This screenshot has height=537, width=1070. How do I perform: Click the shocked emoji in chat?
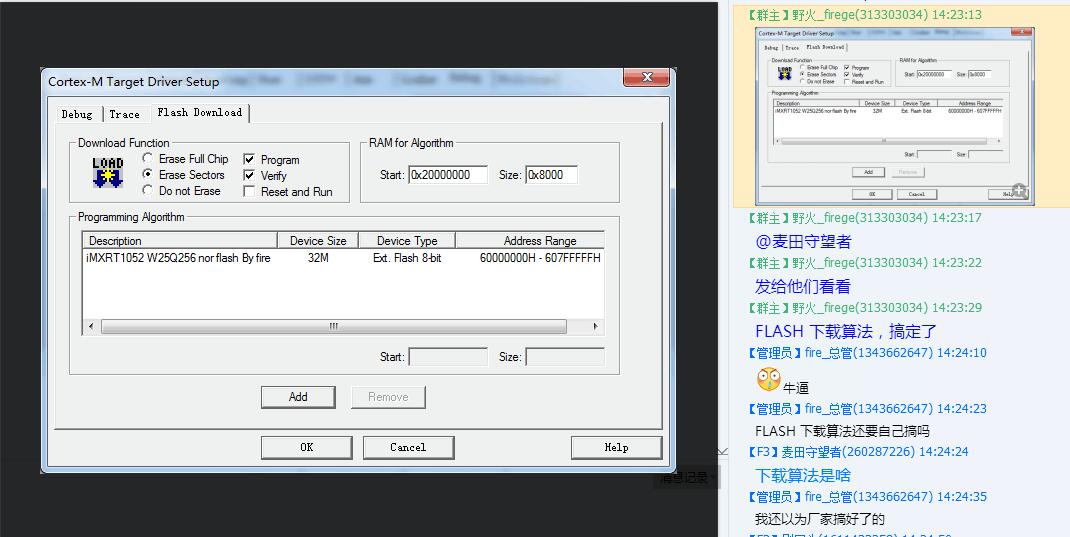(x=768, y=380)
